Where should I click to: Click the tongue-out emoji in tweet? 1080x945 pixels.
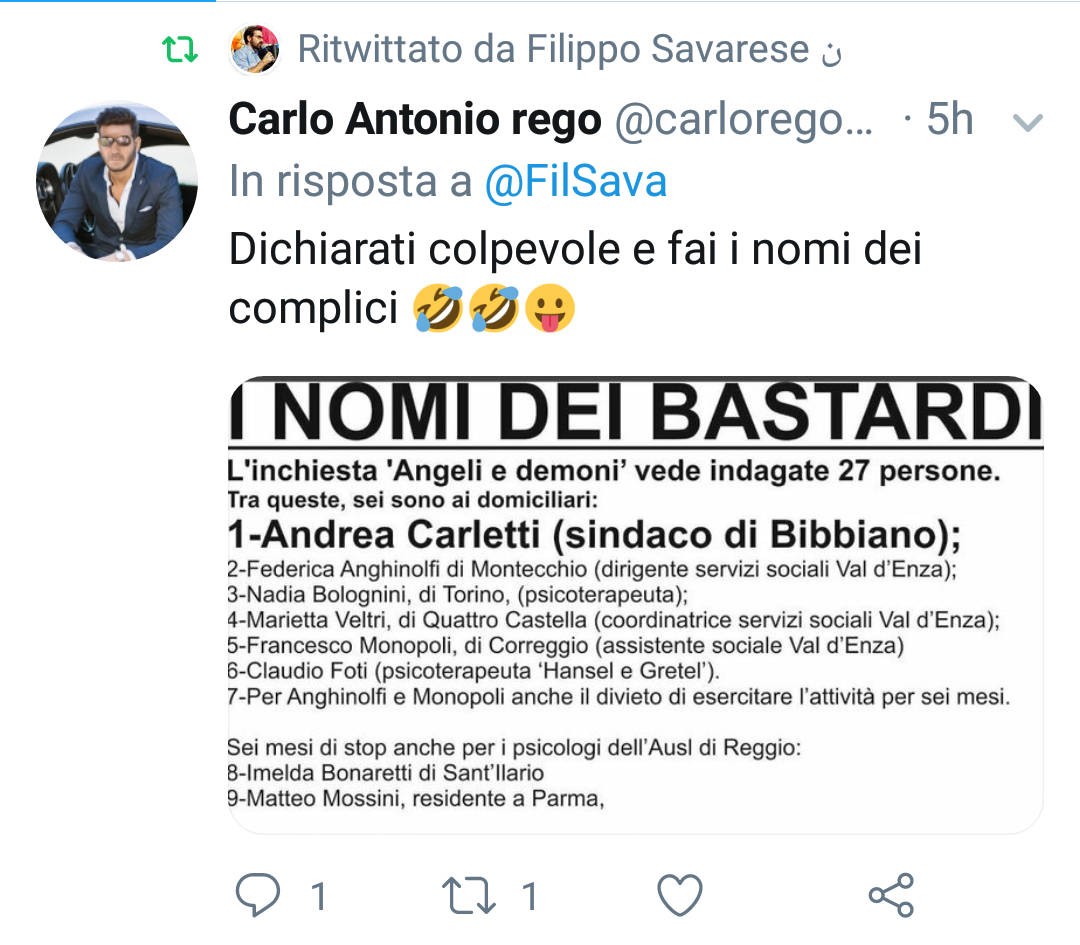550,308
